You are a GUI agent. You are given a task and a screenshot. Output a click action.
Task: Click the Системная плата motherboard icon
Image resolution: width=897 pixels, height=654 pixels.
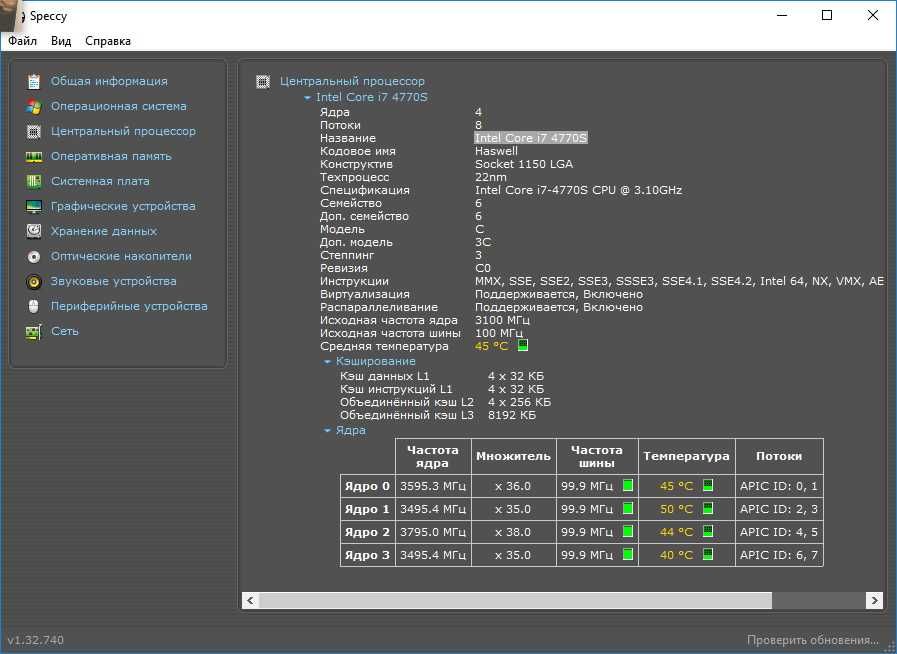pos(34,181)
